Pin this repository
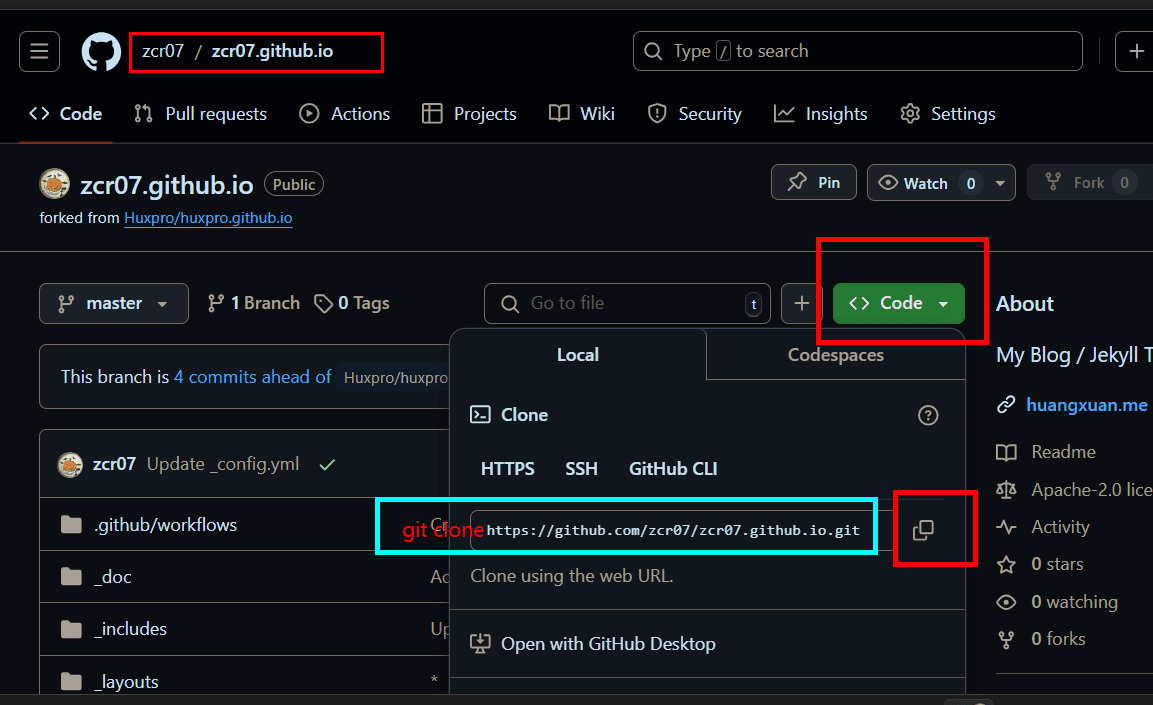Image resolution: width=1153 pixels, height=705 pixels. (813, 183)
